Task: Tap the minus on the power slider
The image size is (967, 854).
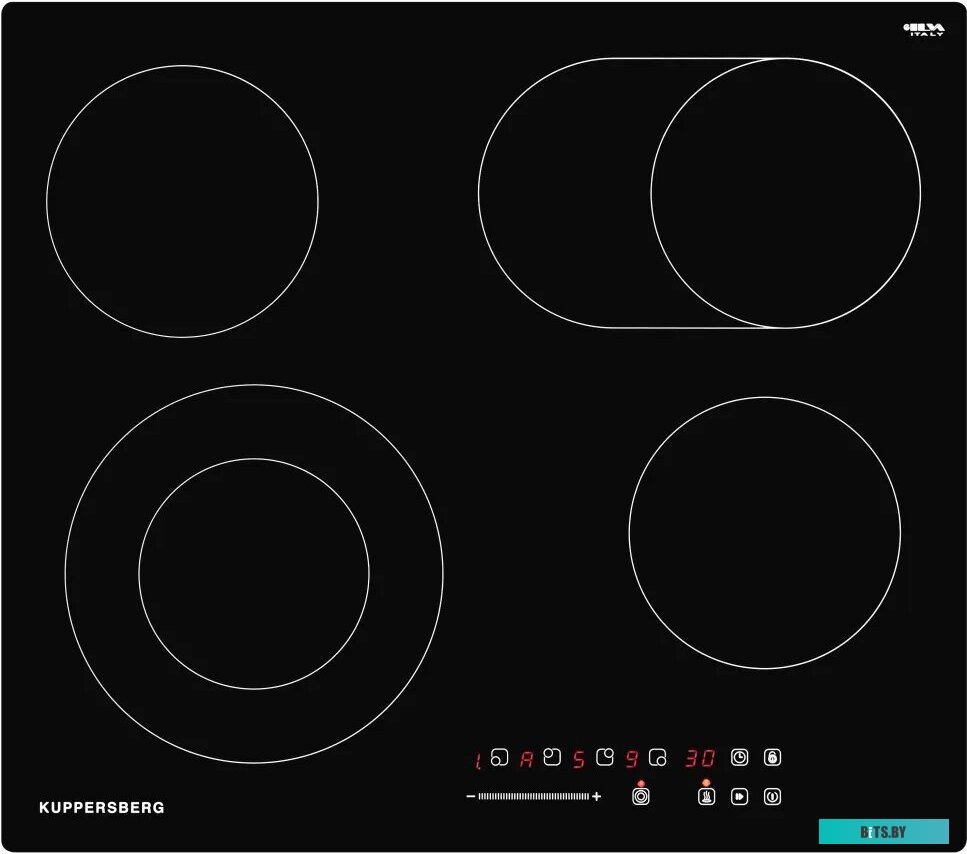Action: [470, 797]
